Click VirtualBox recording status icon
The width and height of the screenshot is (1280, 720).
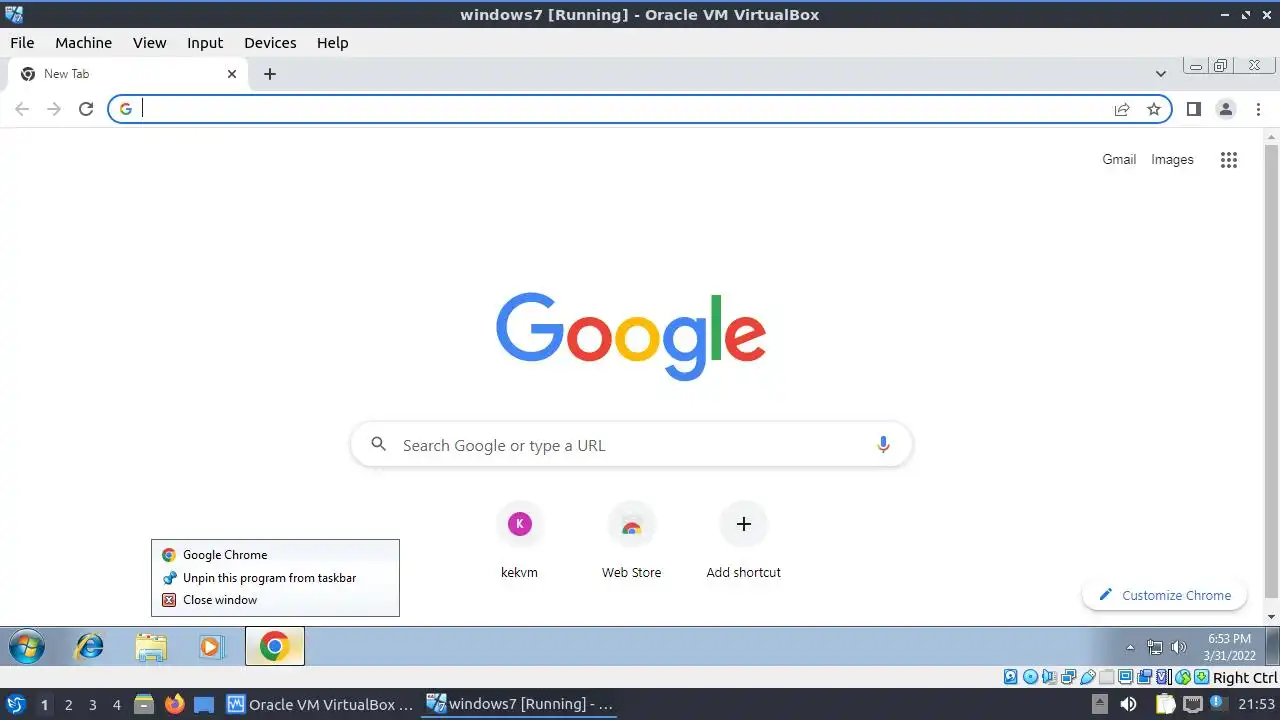tap(1144, 677)
